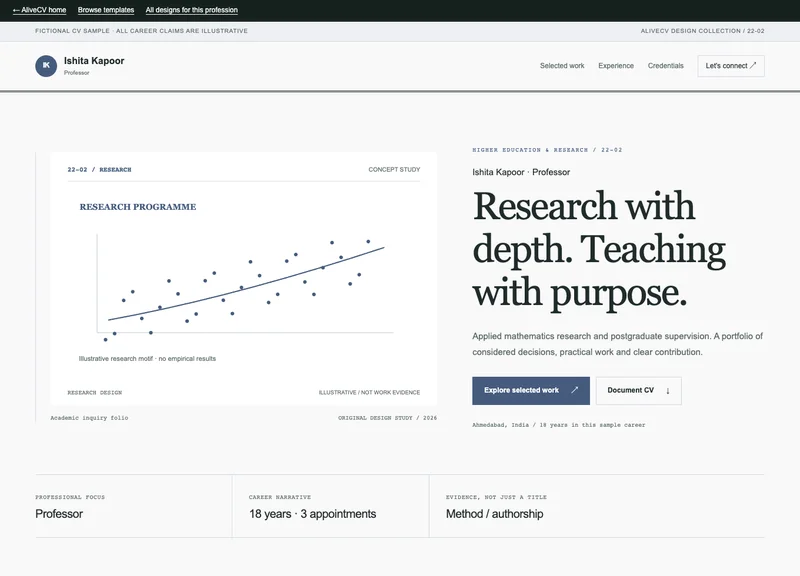
Task: Jump to Experience section
Action: [616, 66]
